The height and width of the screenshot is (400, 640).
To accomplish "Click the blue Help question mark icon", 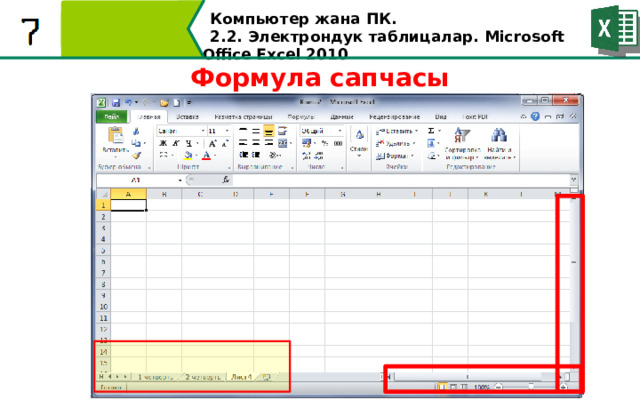I will (535, 117).
